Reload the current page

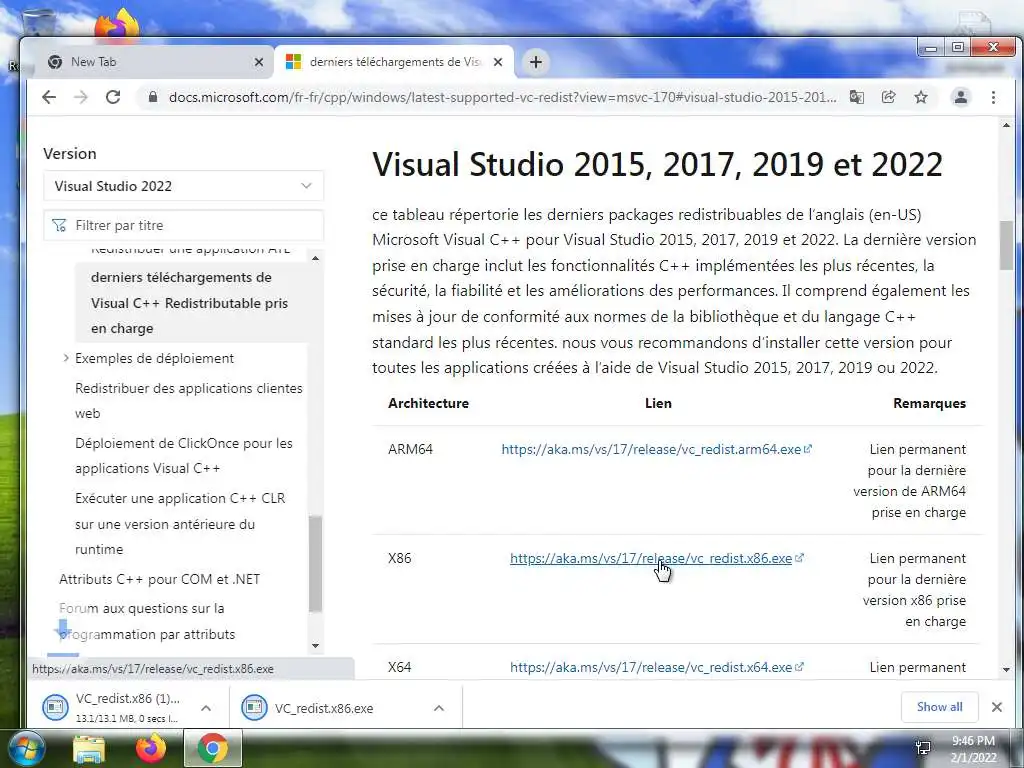[x=113, y=97]
